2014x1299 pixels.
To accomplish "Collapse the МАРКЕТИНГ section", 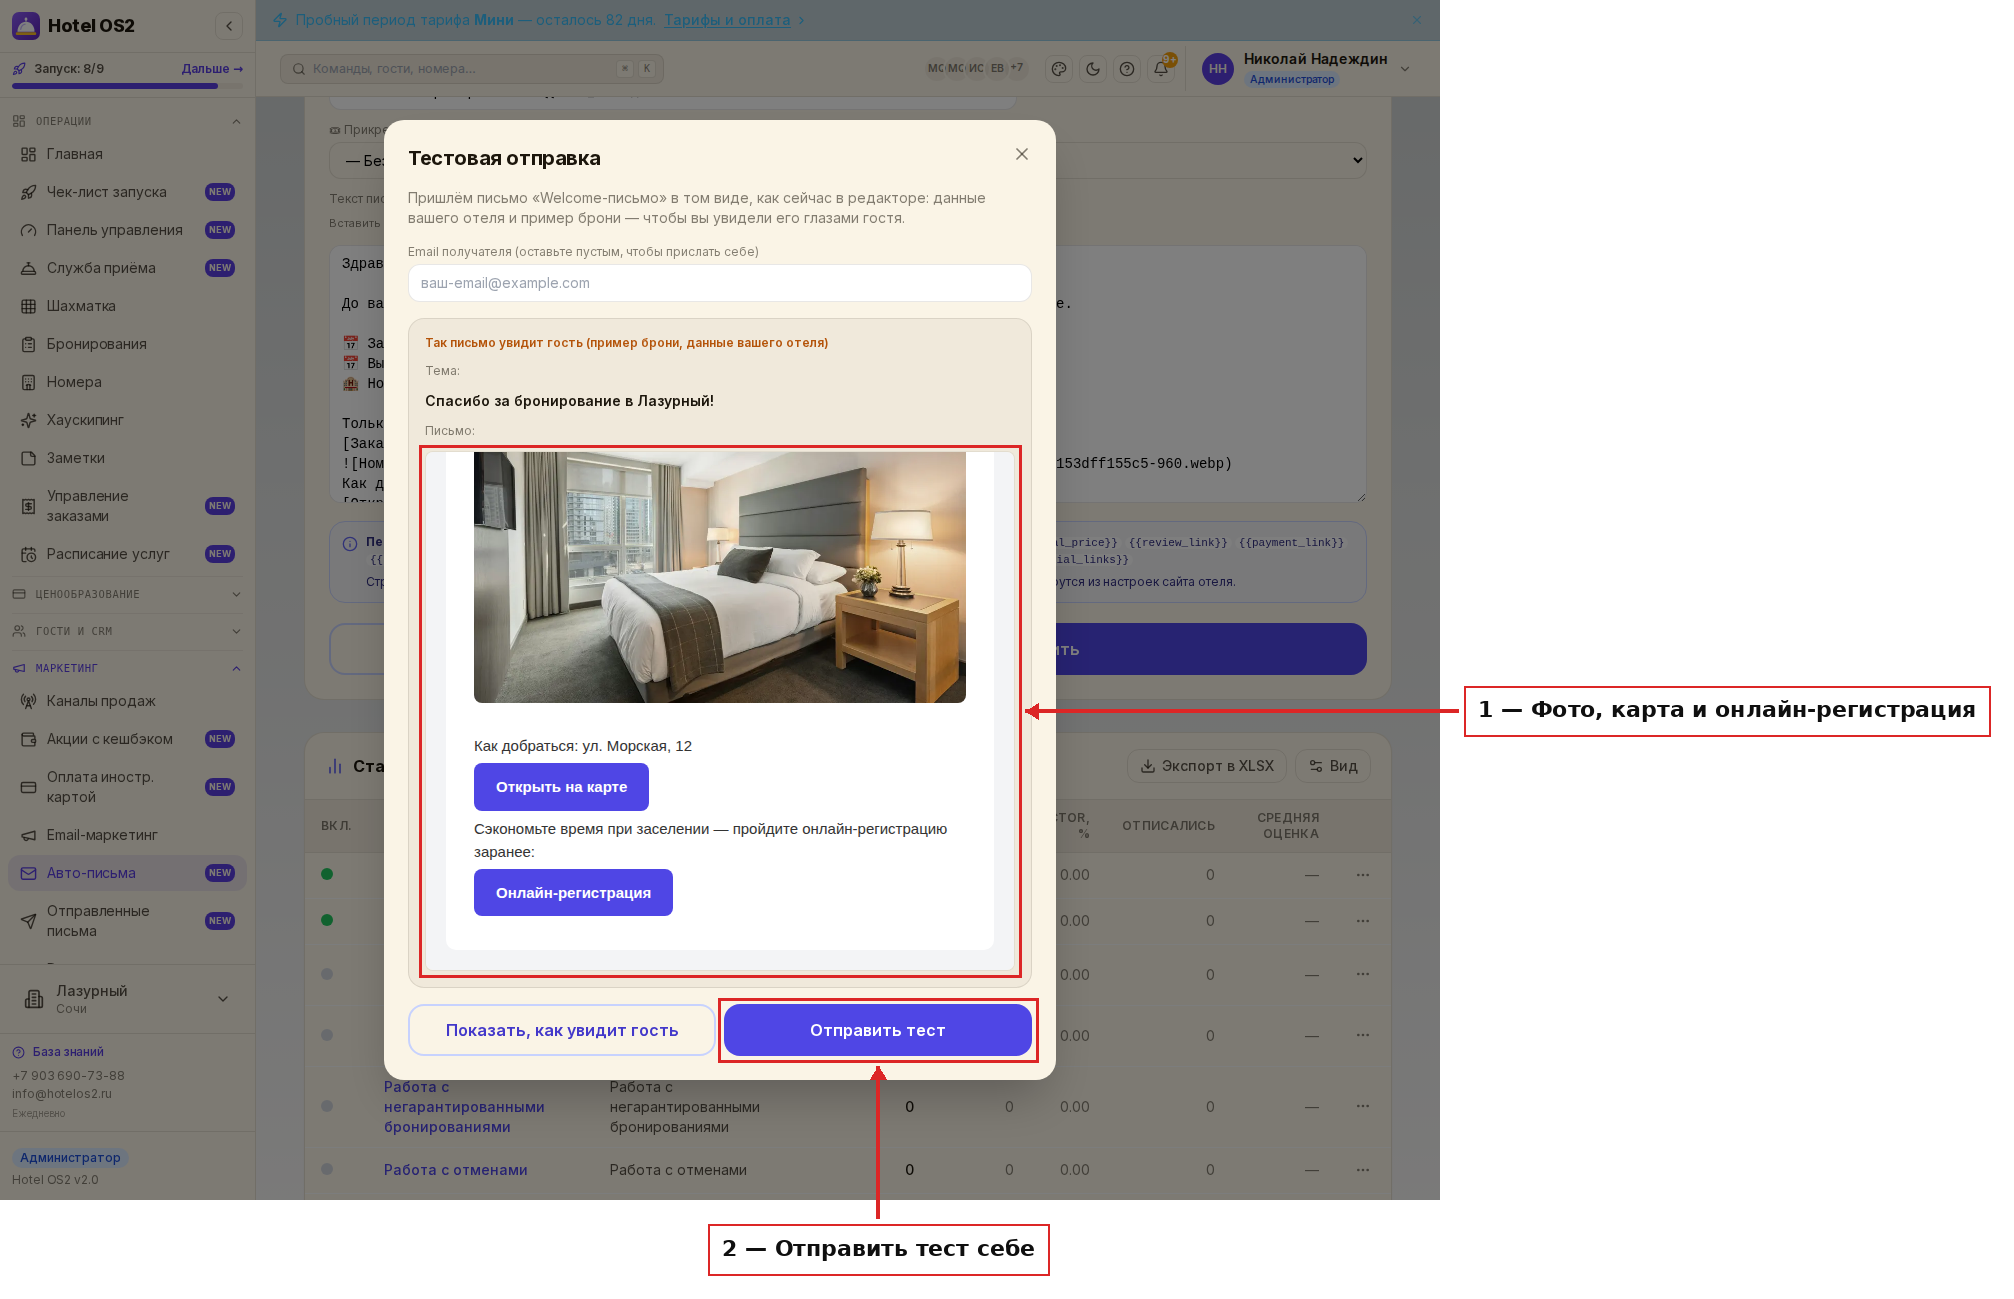I will [x=127, y=668].
